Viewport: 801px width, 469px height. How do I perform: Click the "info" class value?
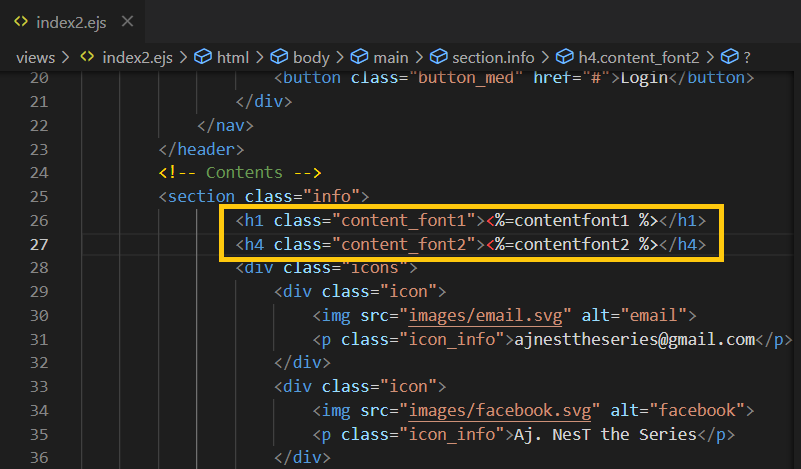pyautogui.click(x=332, y=197)
